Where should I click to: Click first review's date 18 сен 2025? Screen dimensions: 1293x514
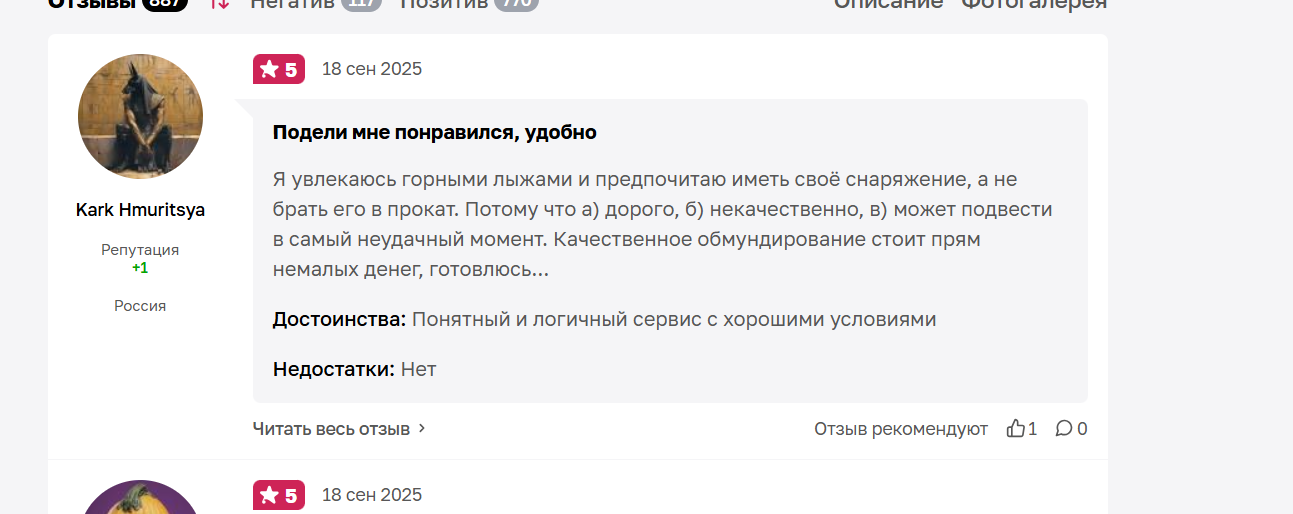point(372,69)
